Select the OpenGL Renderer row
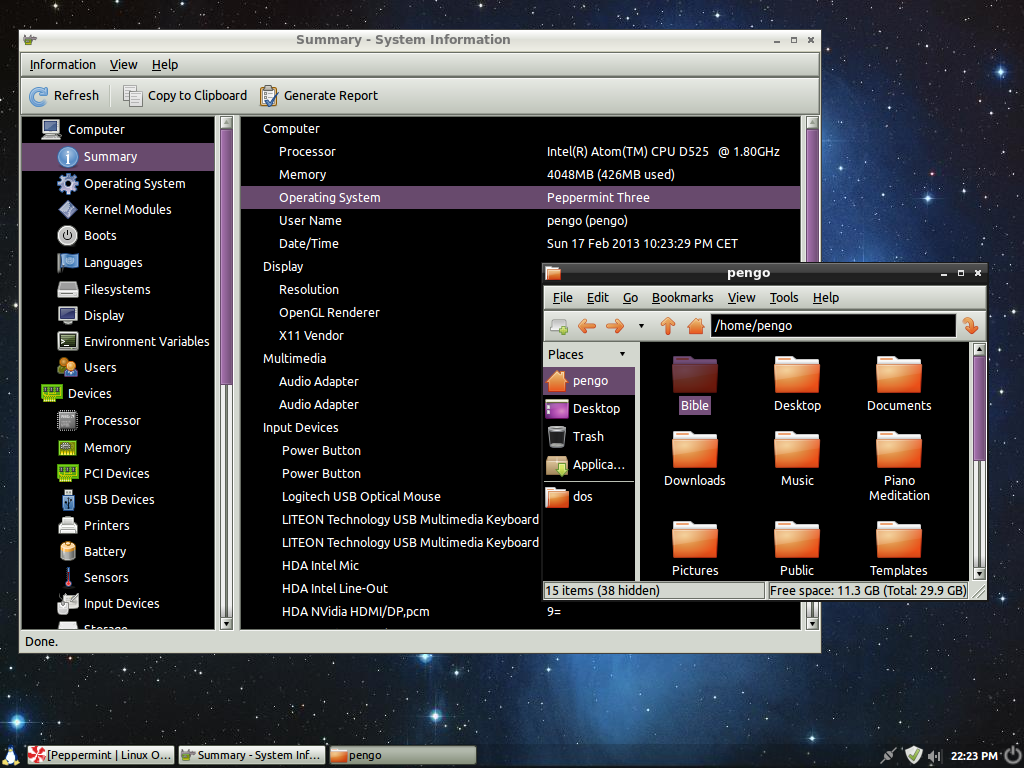The image size is (1024, 768). pos(391,313)
